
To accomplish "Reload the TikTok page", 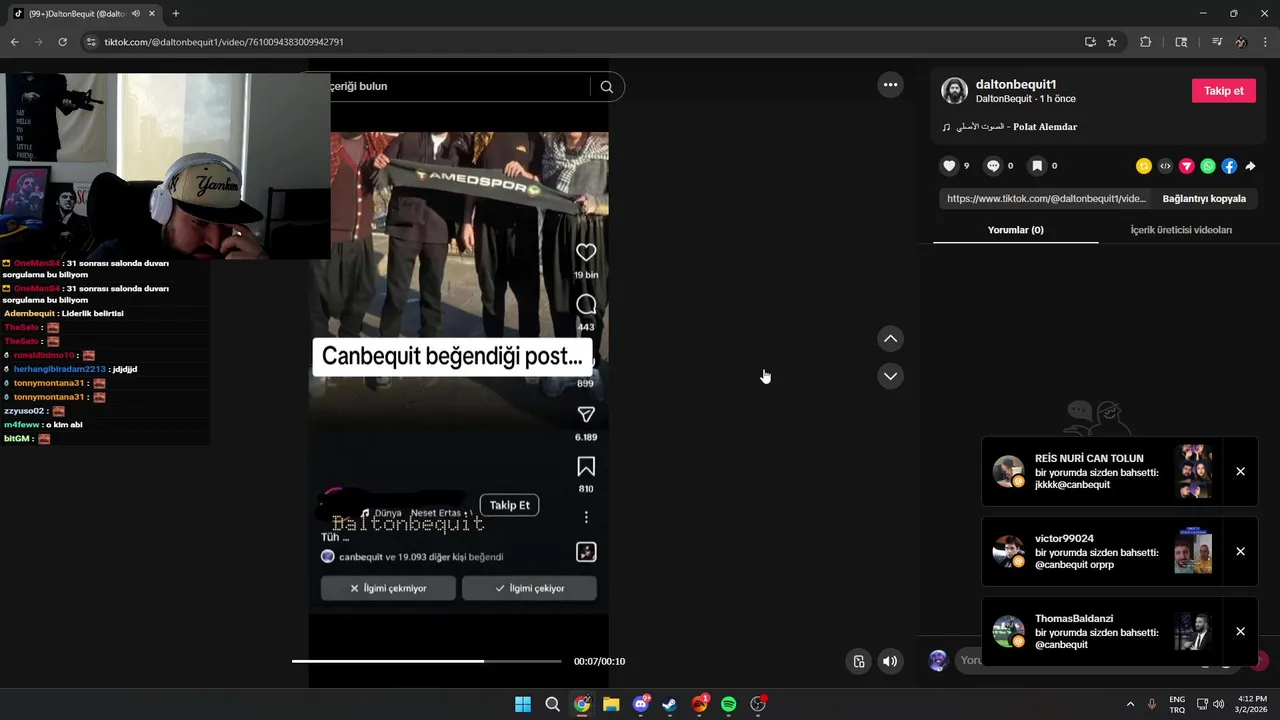I will point(62,42).
